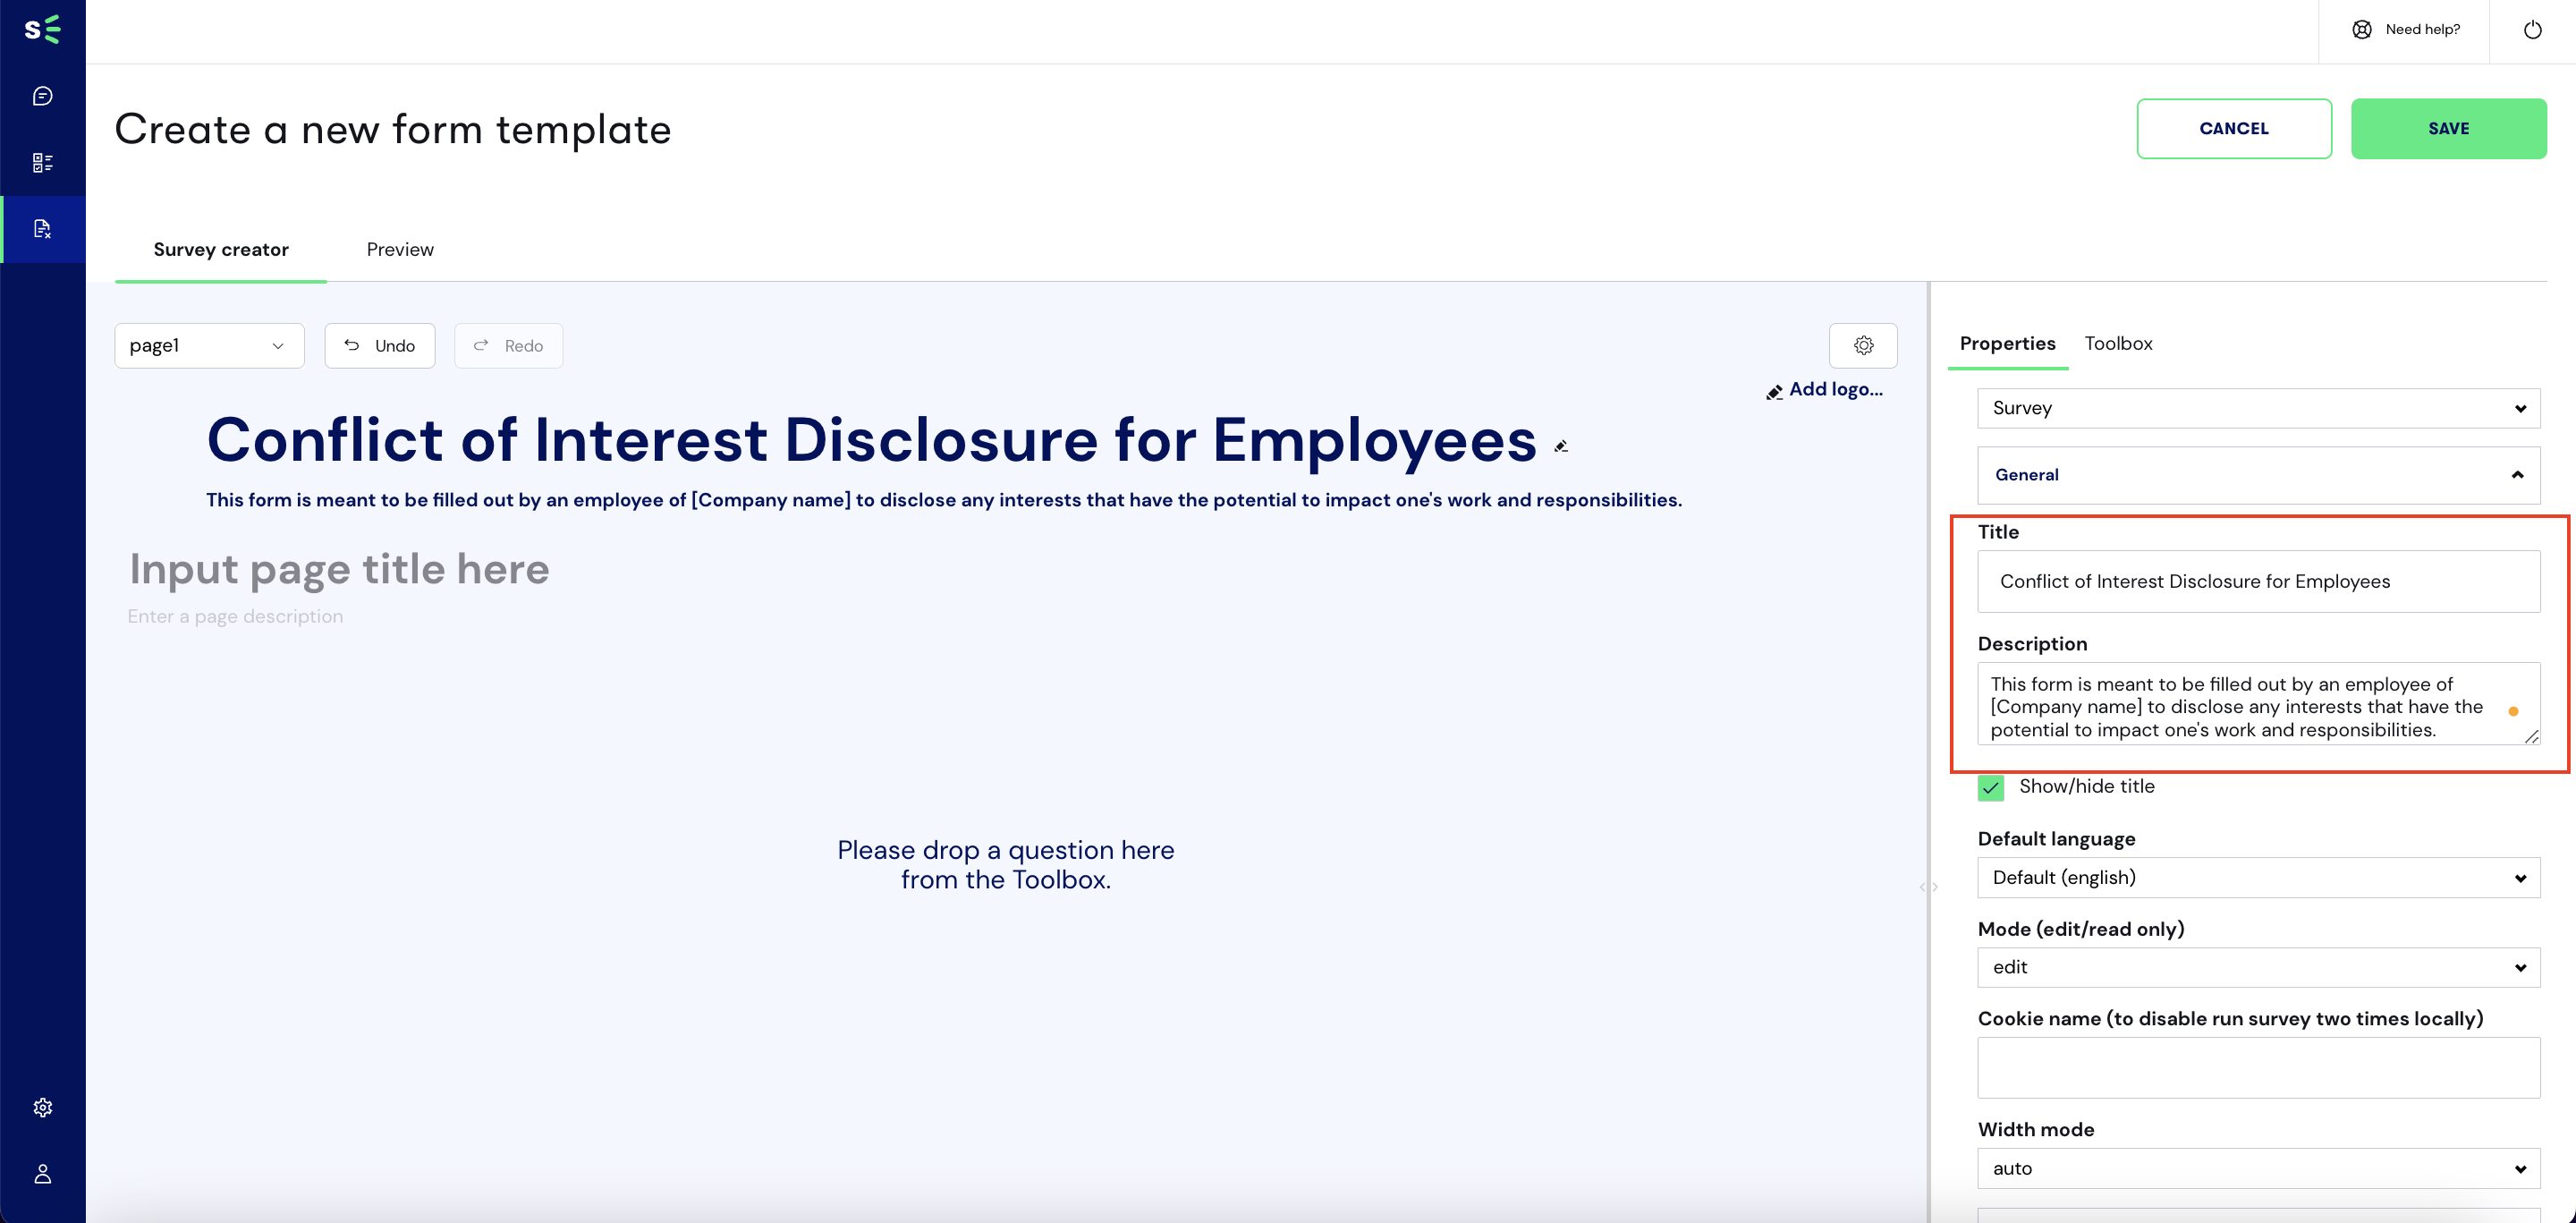
Task: Collapse the General properties section
Action: click(x=2259, y=475)
